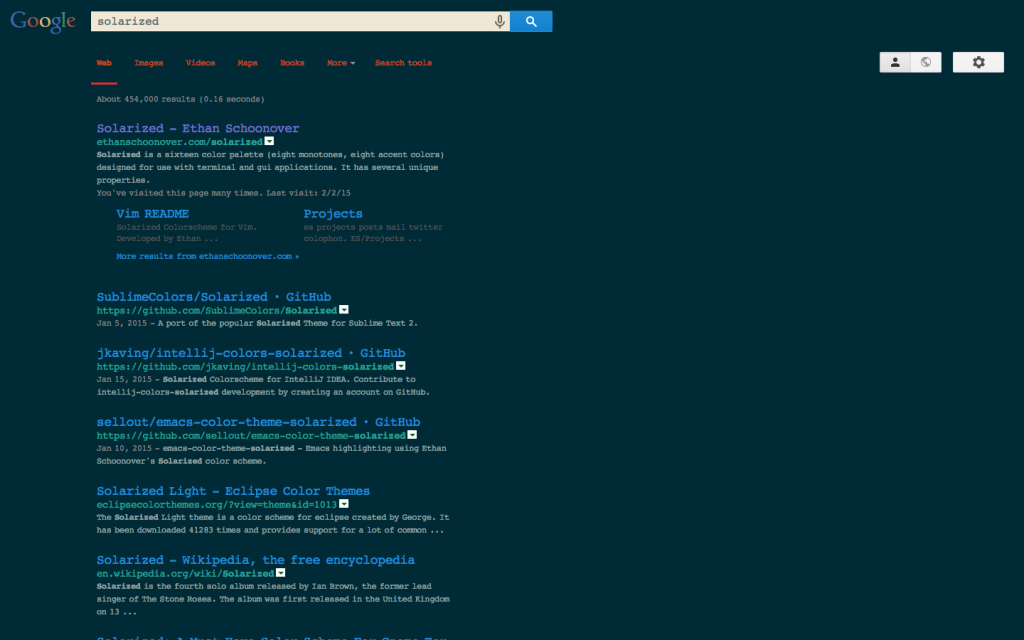The height and width of the screenshot is (640, 1024).
Task: Expand arrow next to SublimeColors GitHub URL
Action: (x=344, y=310)
